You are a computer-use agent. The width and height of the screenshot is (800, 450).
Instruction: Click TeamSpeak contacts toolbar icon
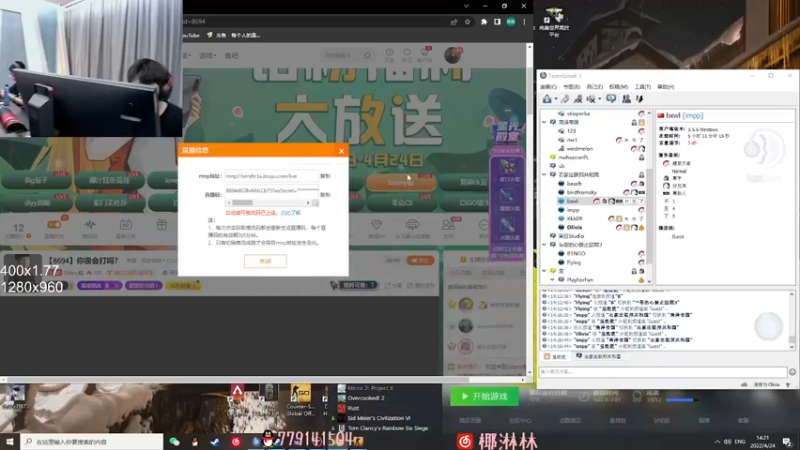point(626,99)
